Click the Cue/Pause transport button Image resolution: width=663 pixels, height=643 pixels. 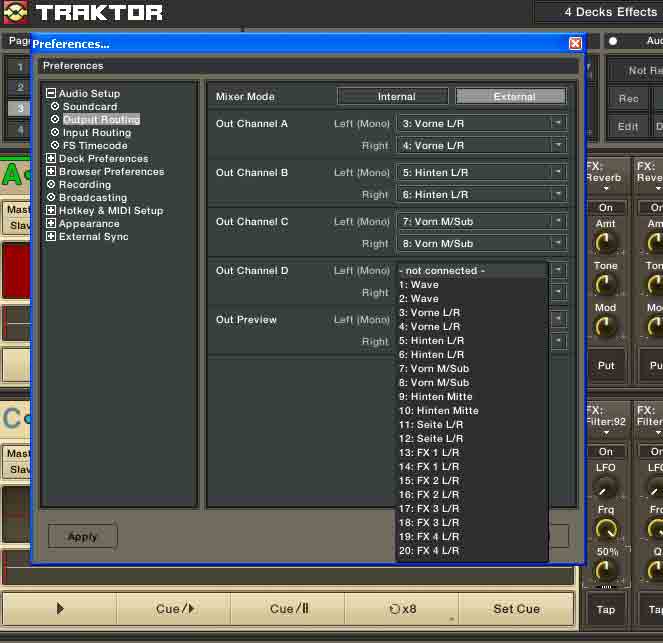tap(288, 609)
